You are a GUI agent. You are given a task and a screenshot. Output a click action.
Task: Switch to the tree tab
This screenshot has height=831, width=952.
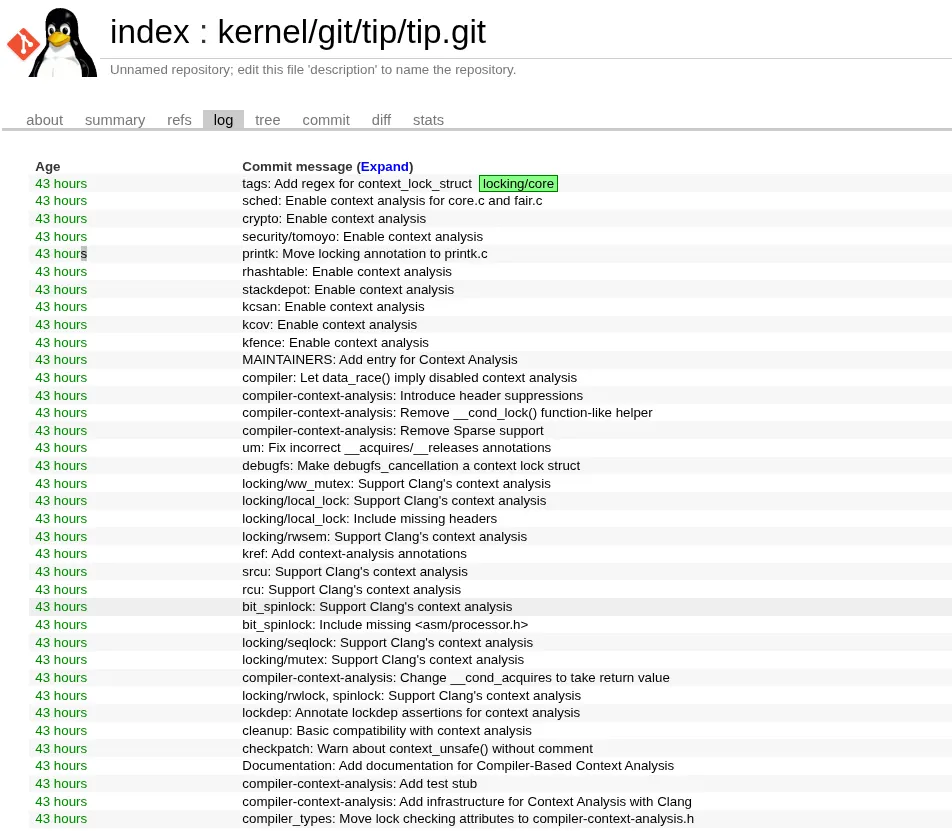(x=267, y=119)
